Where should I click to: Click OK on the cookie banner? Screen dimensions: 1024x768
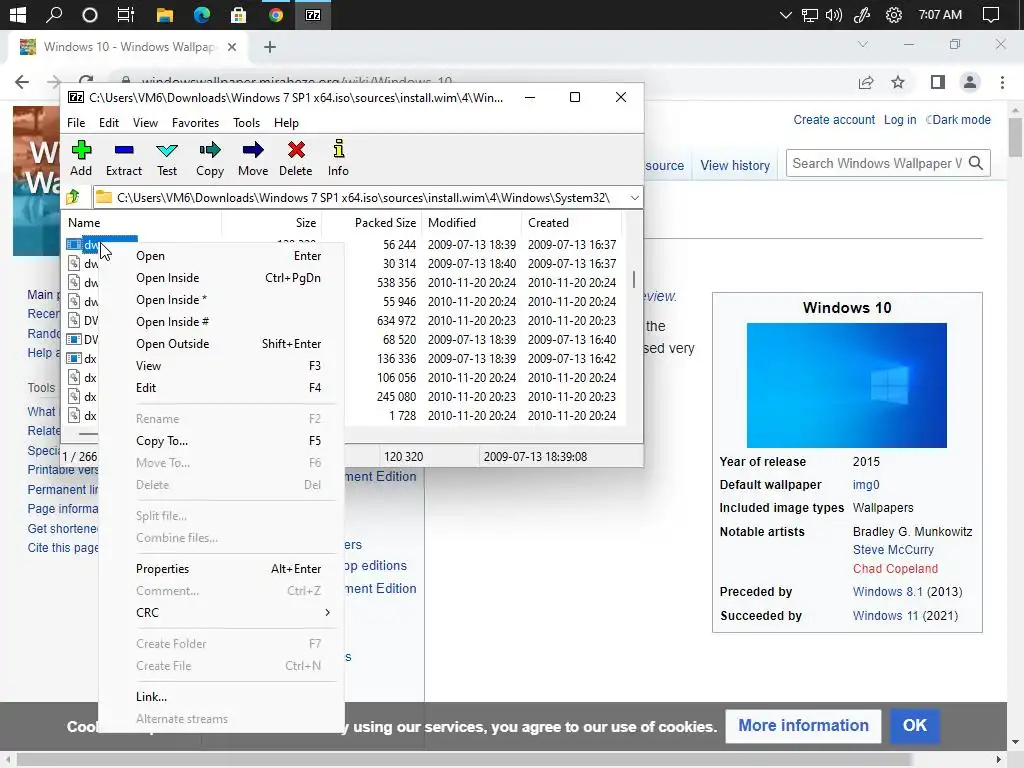click(x=914, y=726)
